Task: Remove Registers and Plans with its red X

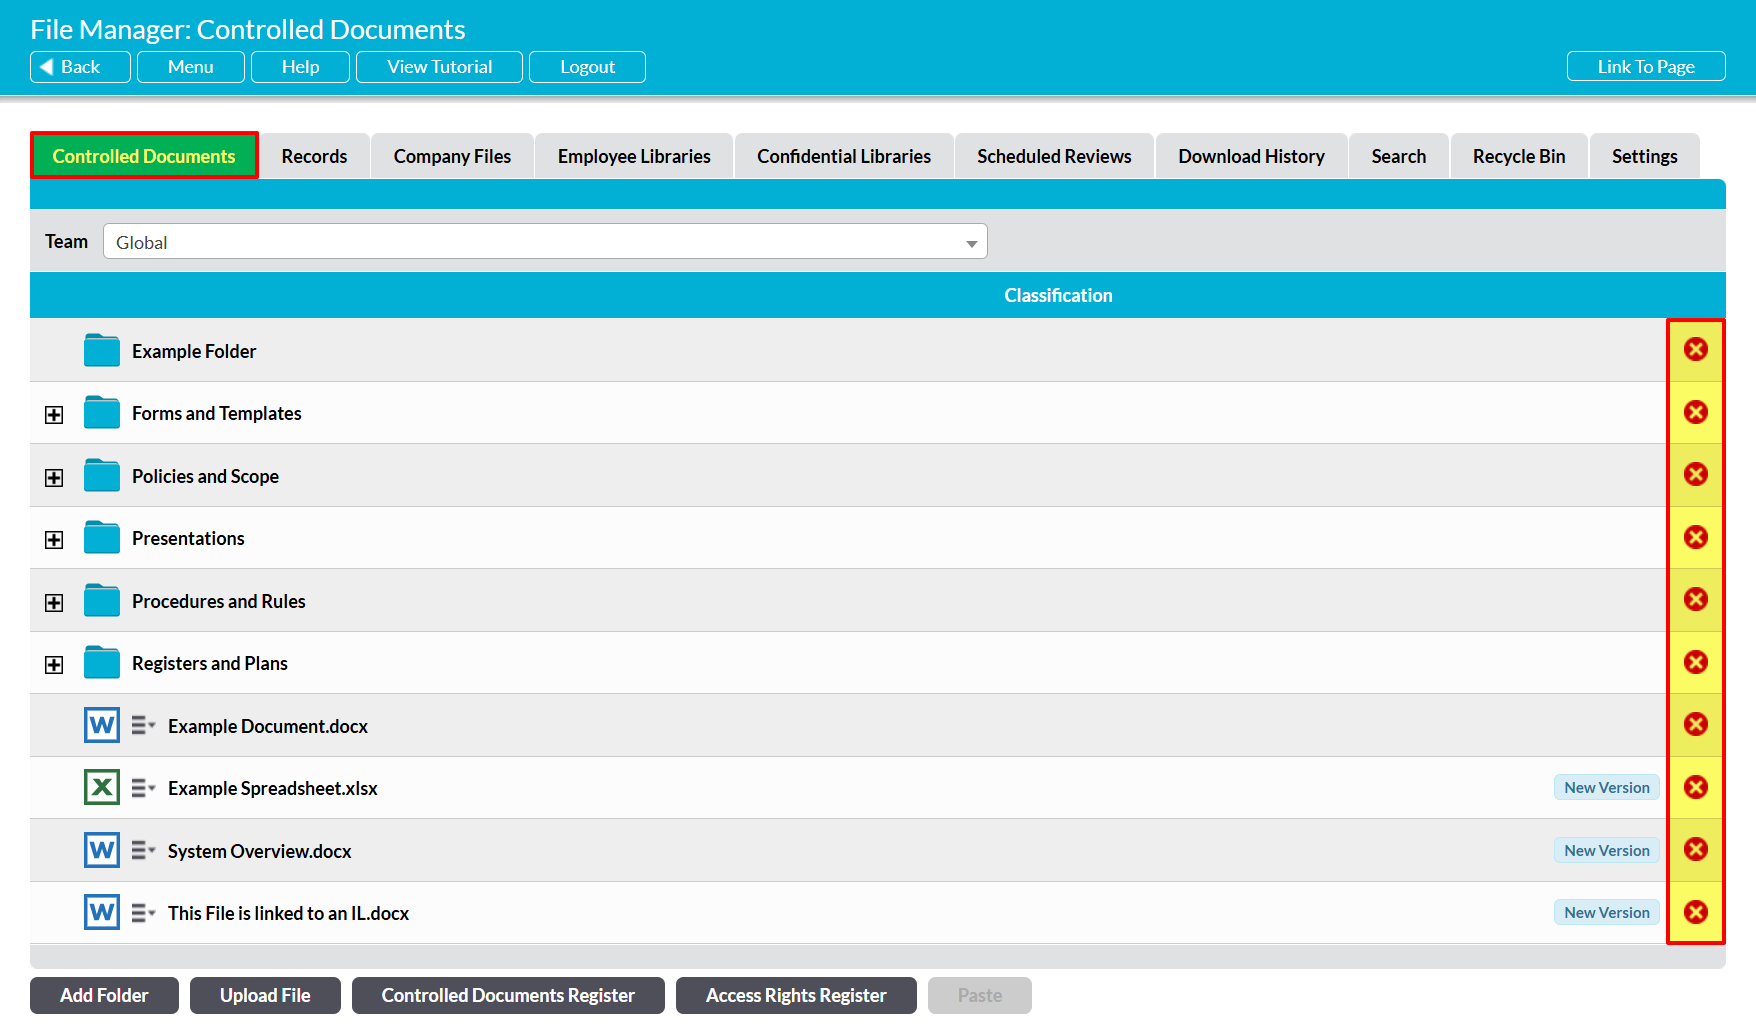Action: click(x=1695, y=662)
